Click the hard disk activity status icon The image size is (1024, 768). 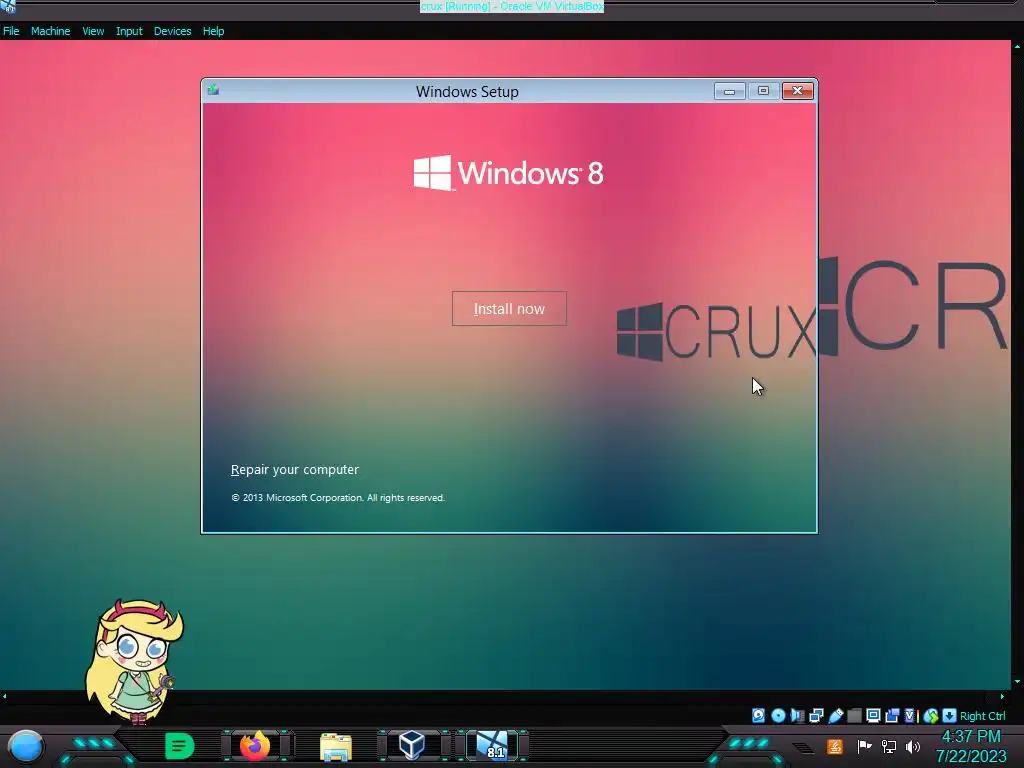click(x=758, y=716)
